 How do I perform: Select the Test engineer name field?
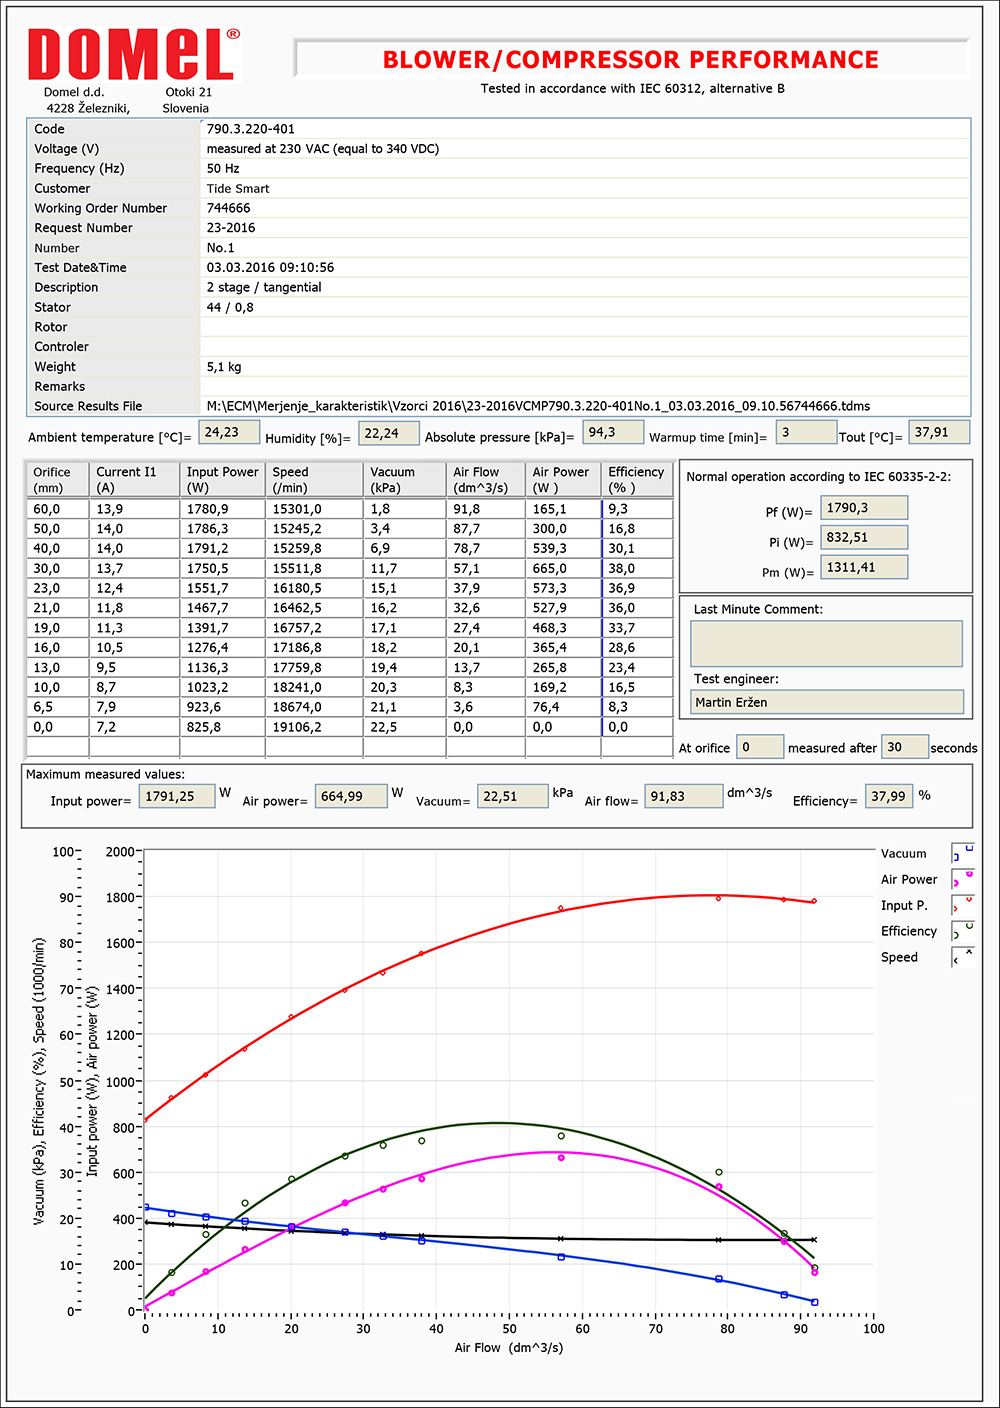click(x=826, y=703)
